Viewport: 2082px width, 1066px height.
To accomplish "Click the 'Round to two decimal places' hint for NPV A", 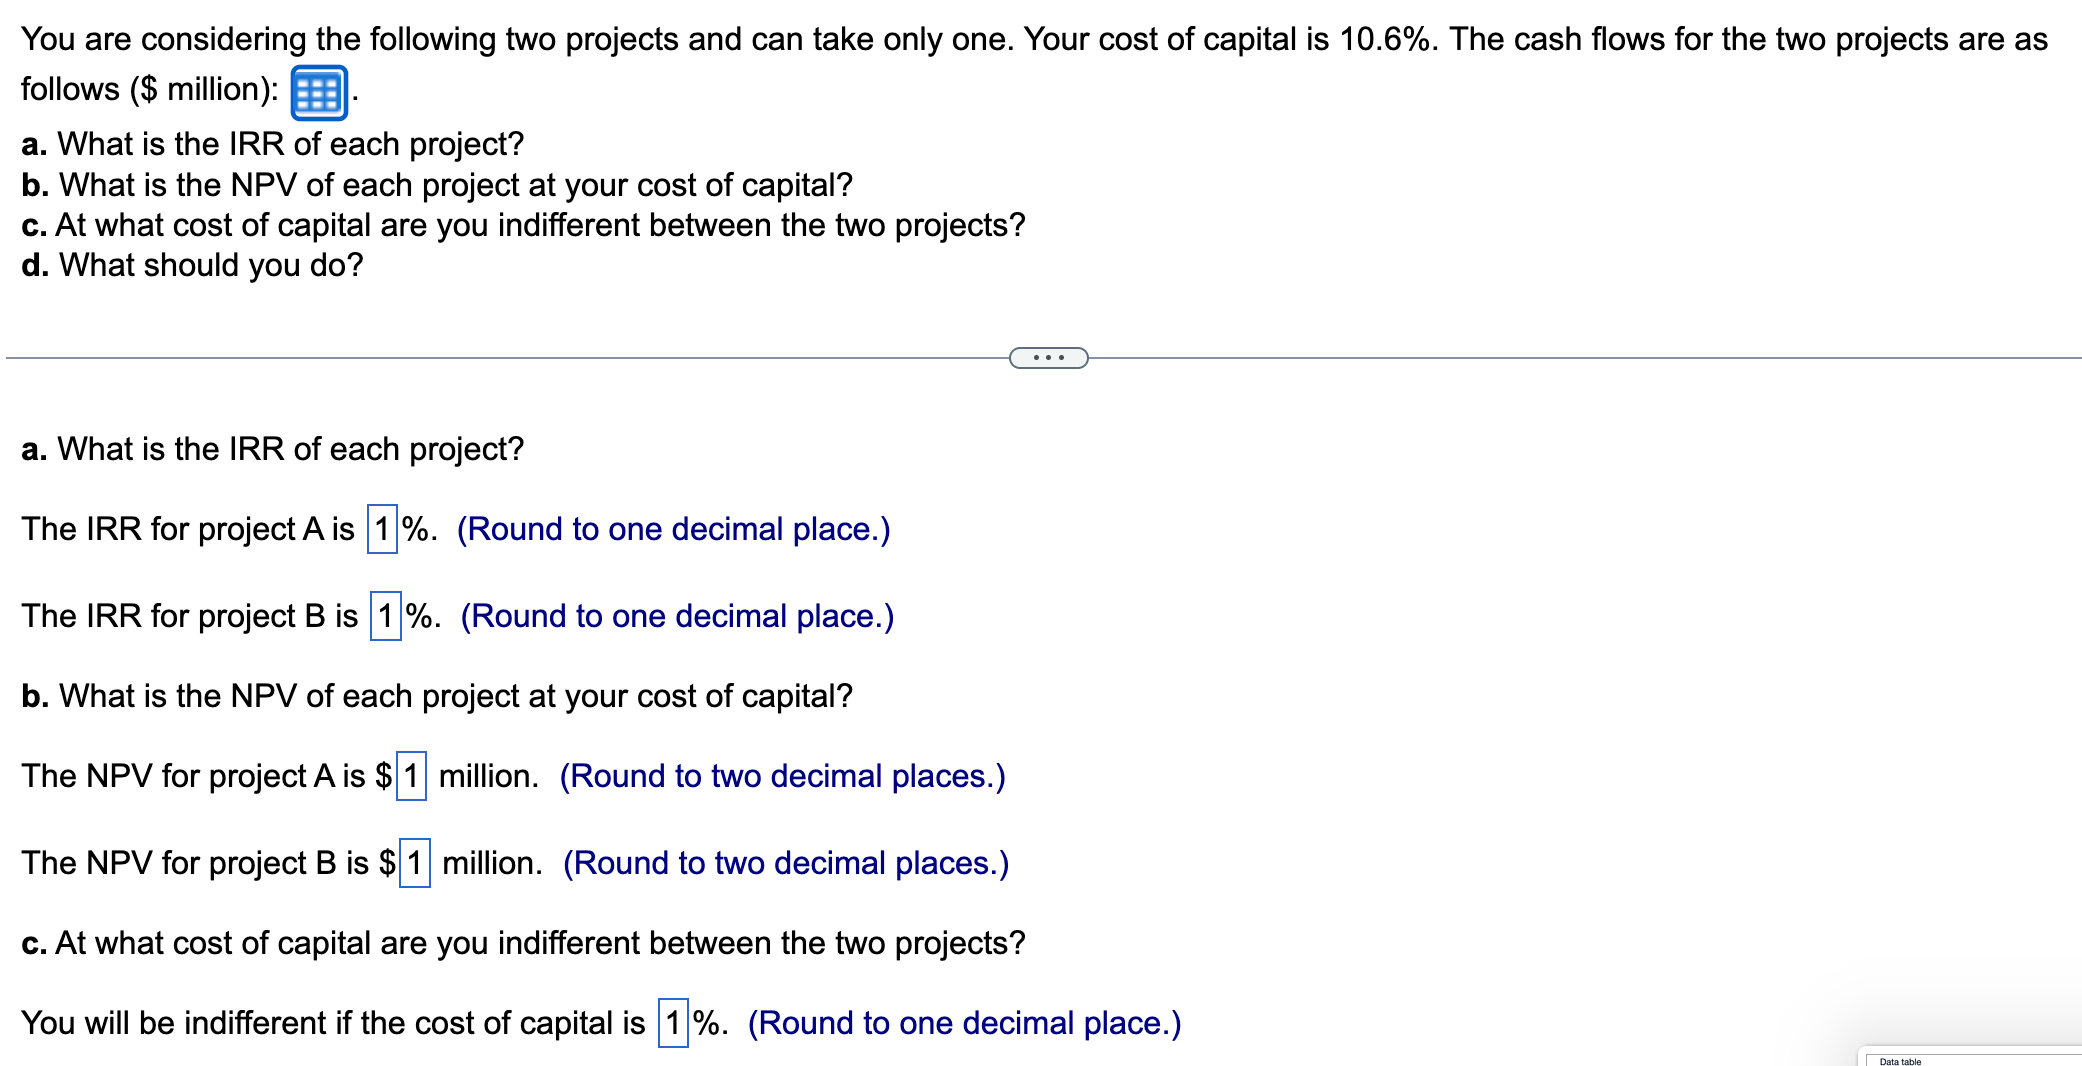I will point(783,775).
